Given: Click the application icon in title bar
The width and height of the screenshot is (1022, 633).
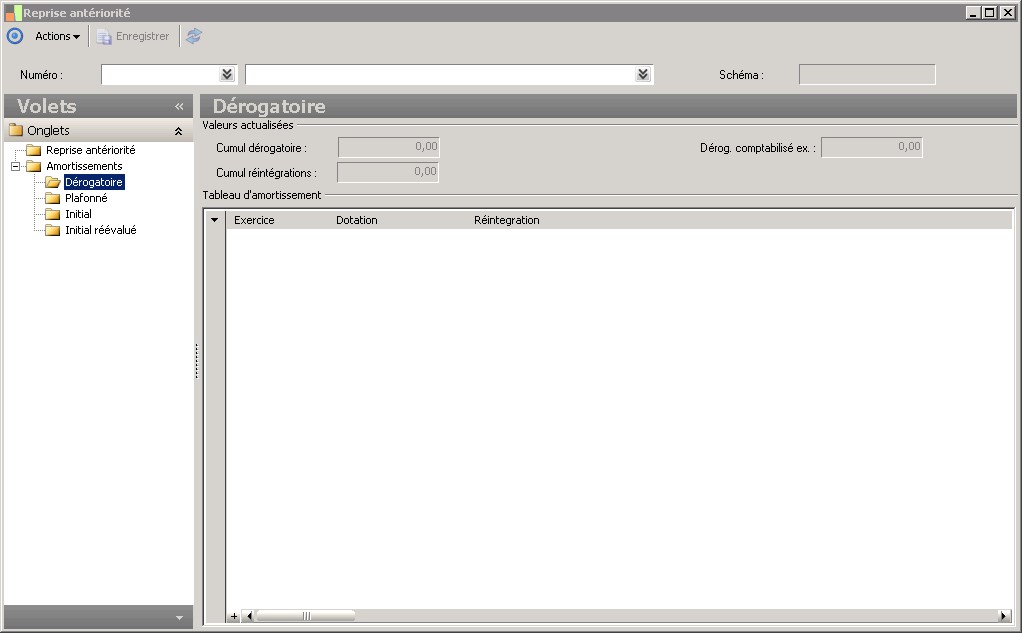Looking at the screenshot, I should (13, 12).
